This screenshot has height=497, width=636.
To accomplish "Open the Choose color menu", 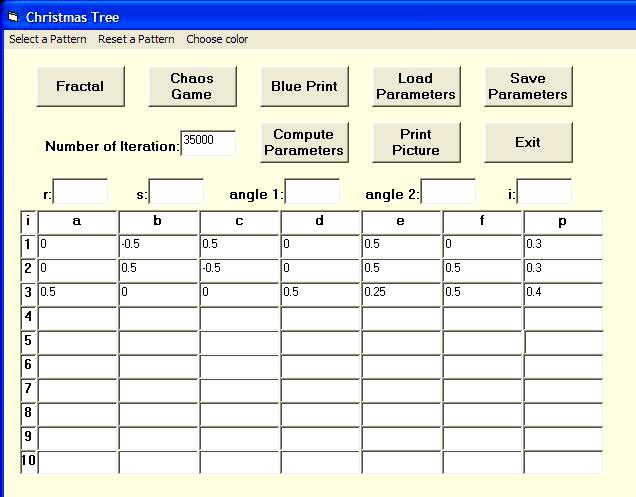I will pyautogui.click(x=217, y=39).
